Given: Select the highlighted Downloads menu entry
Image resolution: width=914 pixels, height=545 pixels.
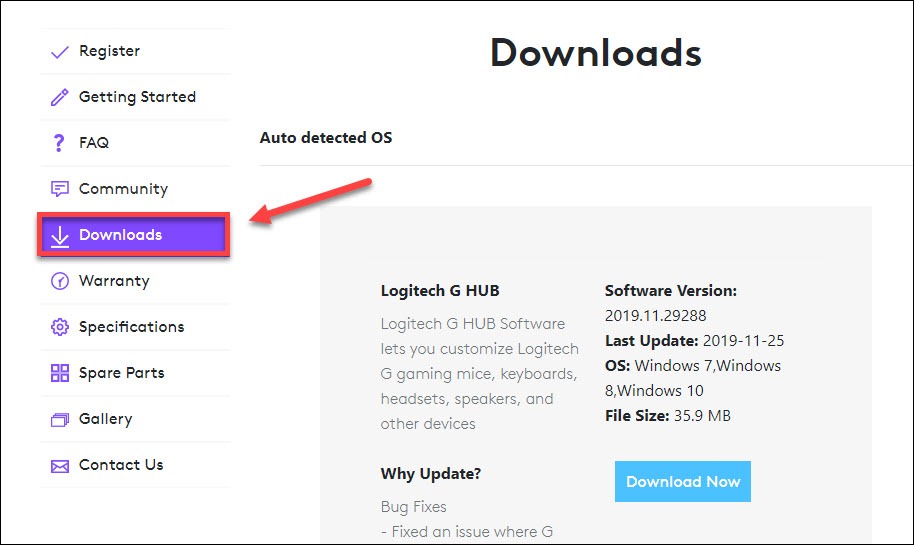Looking at the screenshot, I should click(x=134, y=235).
